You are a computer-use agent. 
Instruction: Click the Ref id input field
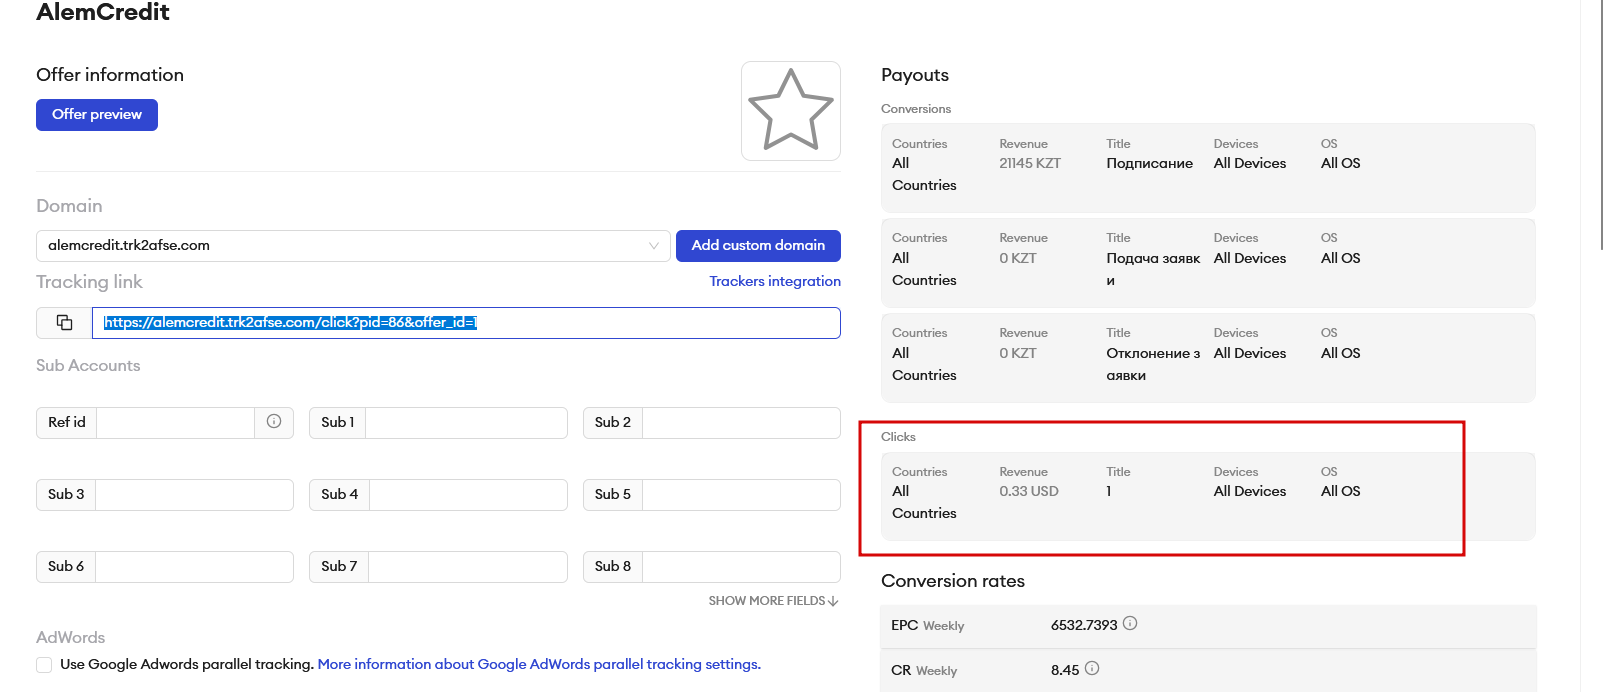click(175, 423)
